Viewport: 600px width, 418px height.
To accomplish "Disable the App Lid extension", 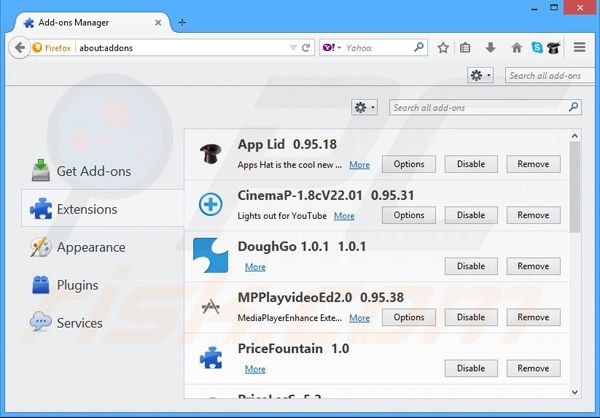I will [x=471, y=164].
